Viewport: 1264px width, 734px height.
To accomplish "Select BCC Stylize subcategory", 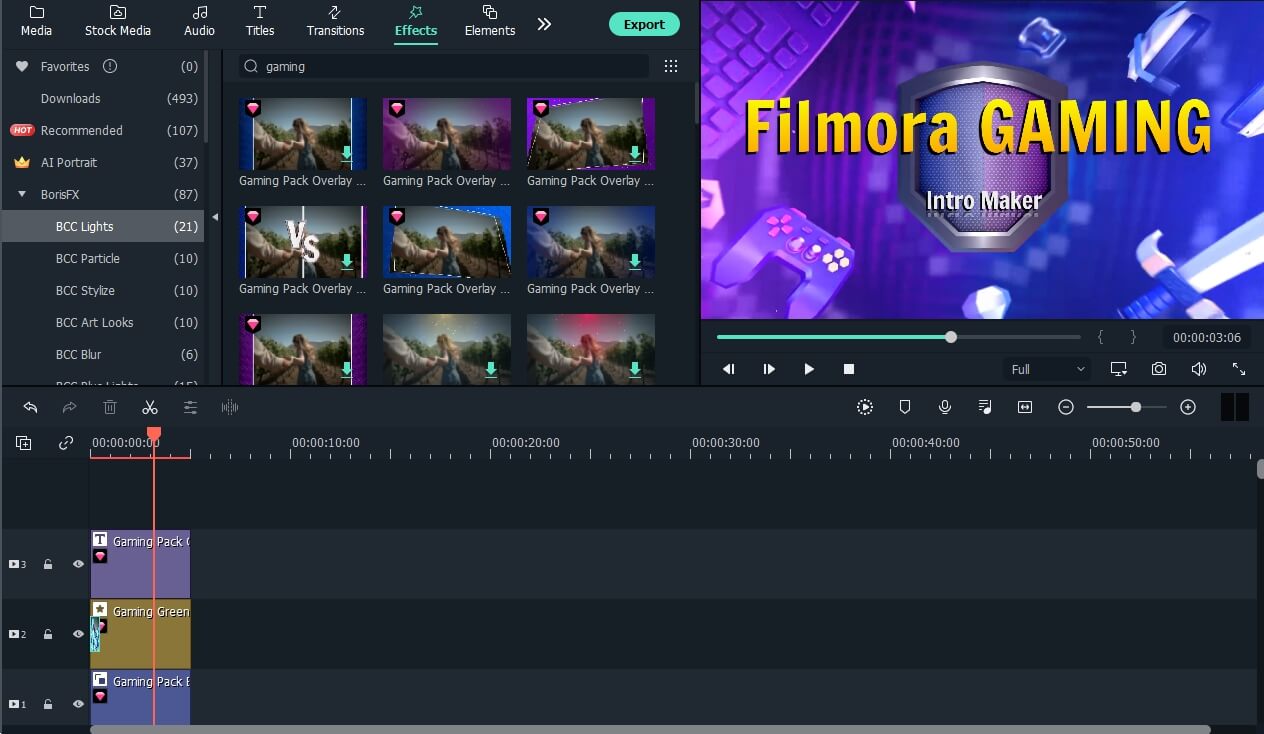I will pyautogui.click(x=103, y=290).
